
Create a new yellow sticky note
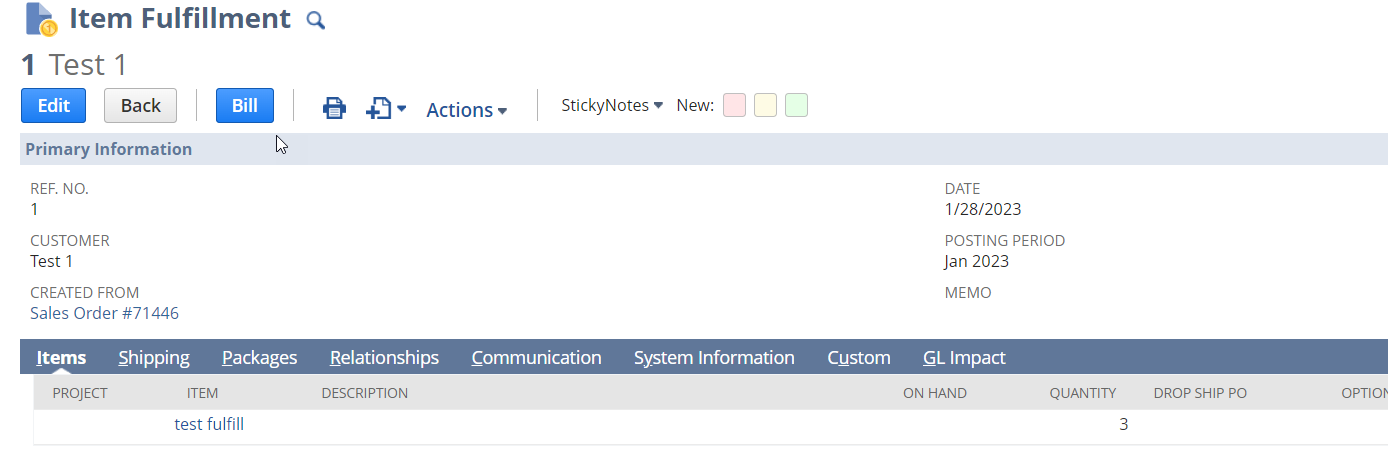765,105
